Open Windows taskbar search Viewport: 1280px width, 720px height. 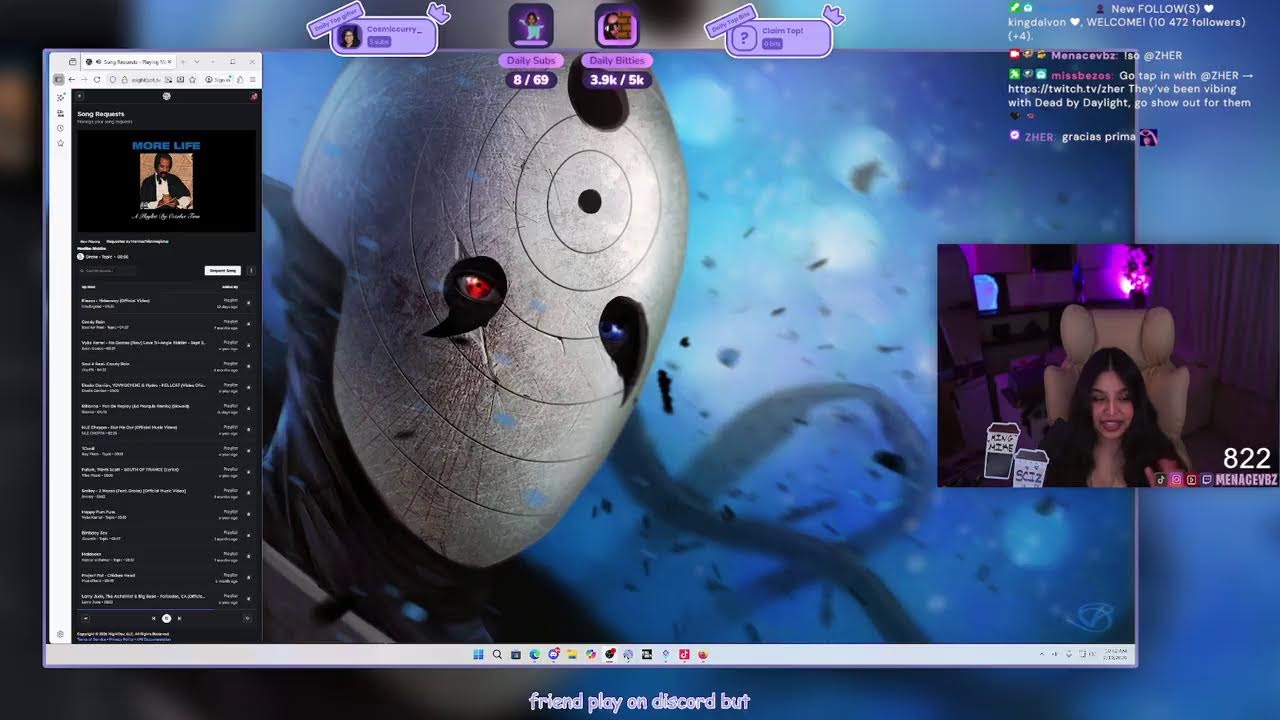pyautogui.click(x=497, y=655)
